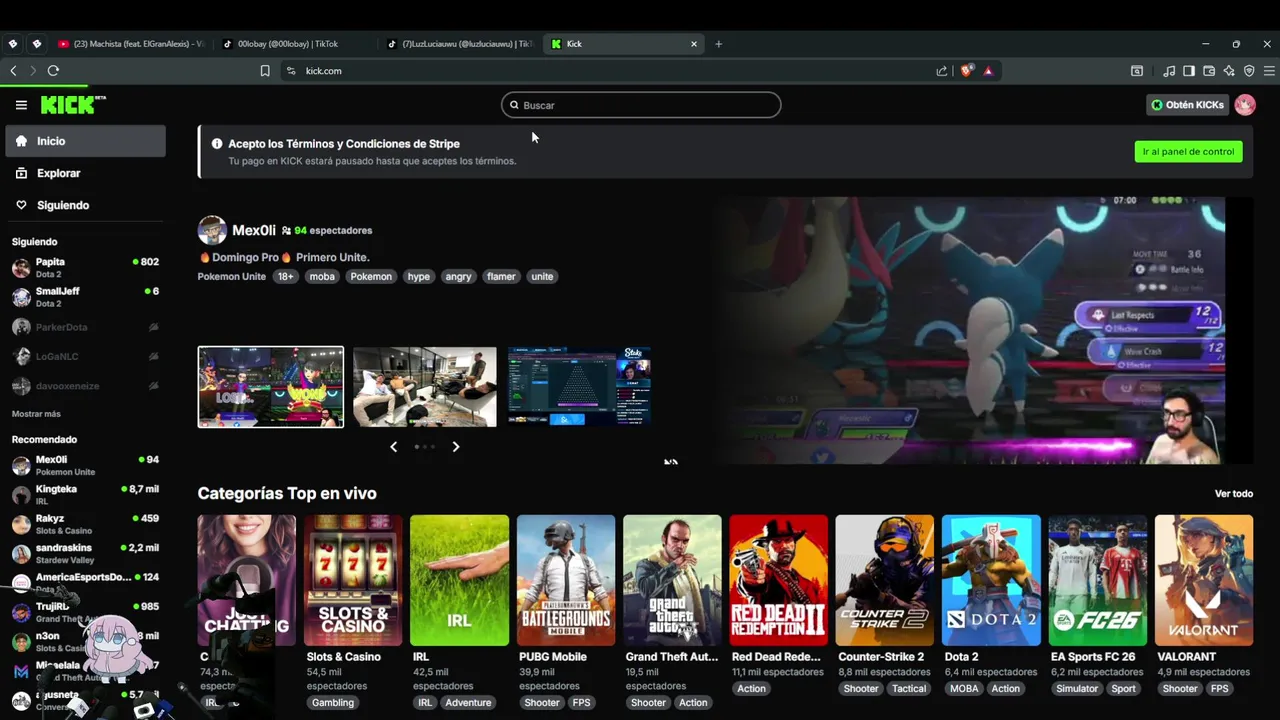Open the Leo AI sparkle icon
This screenshot has height=720, width=1280.
(x=1229, y=71)
